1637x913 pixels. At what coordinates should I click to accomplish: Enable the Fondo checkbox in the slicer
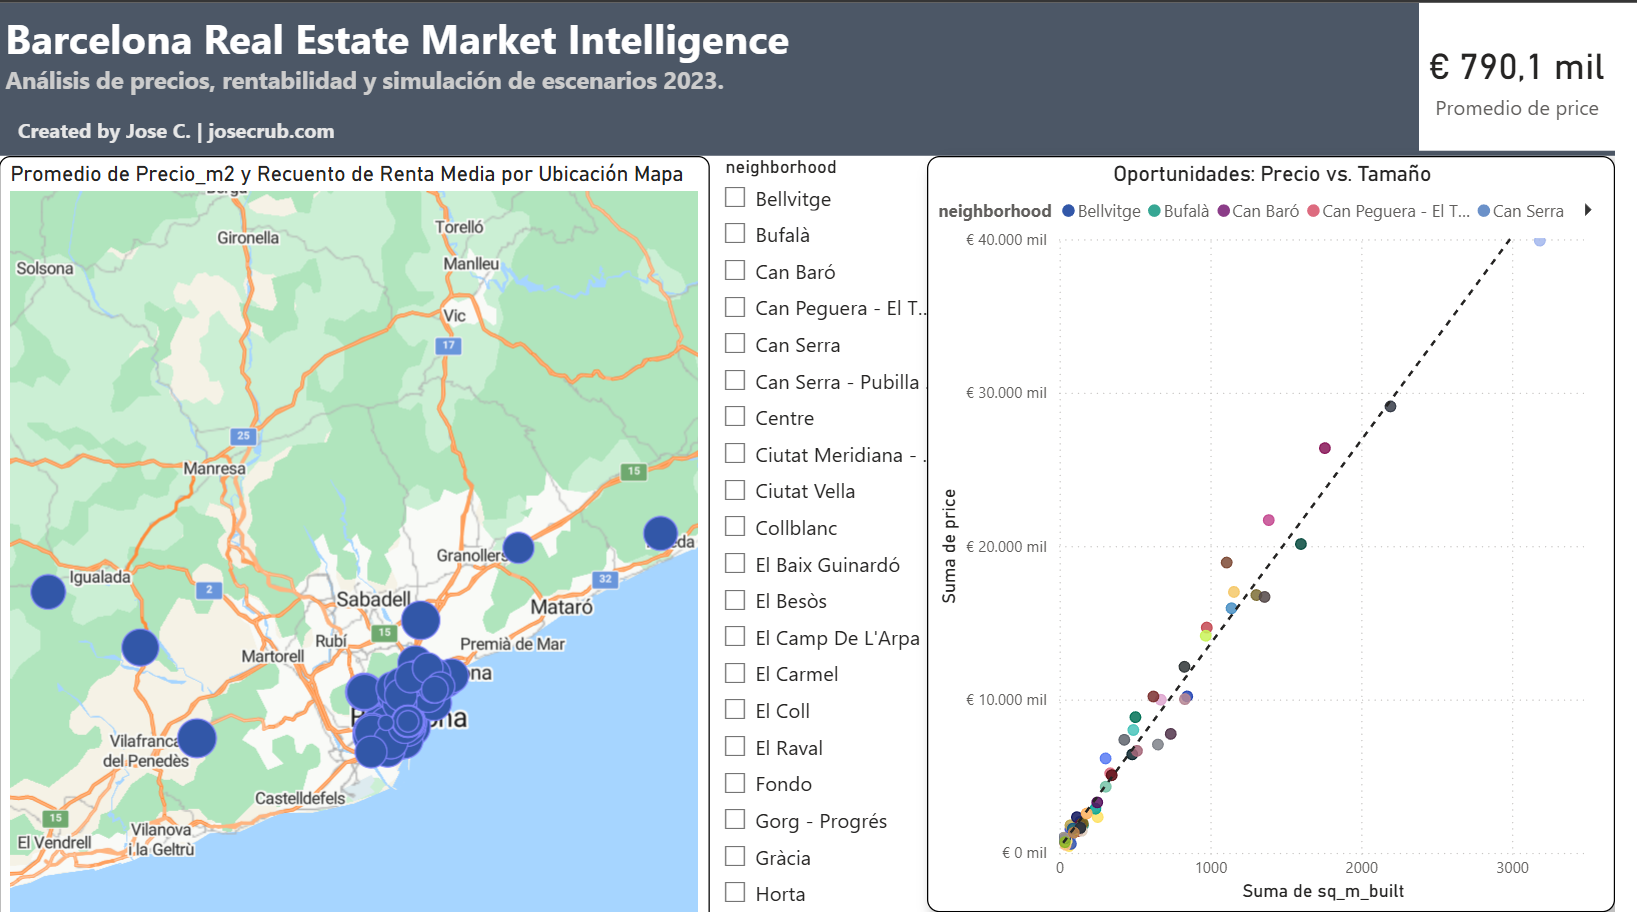point(736,783)
